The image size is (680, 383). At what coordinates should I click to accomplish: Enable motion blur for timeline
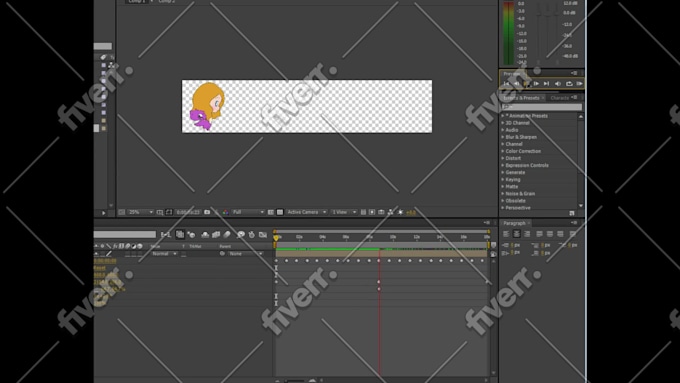pyautogui.click(x=227, y=235)
